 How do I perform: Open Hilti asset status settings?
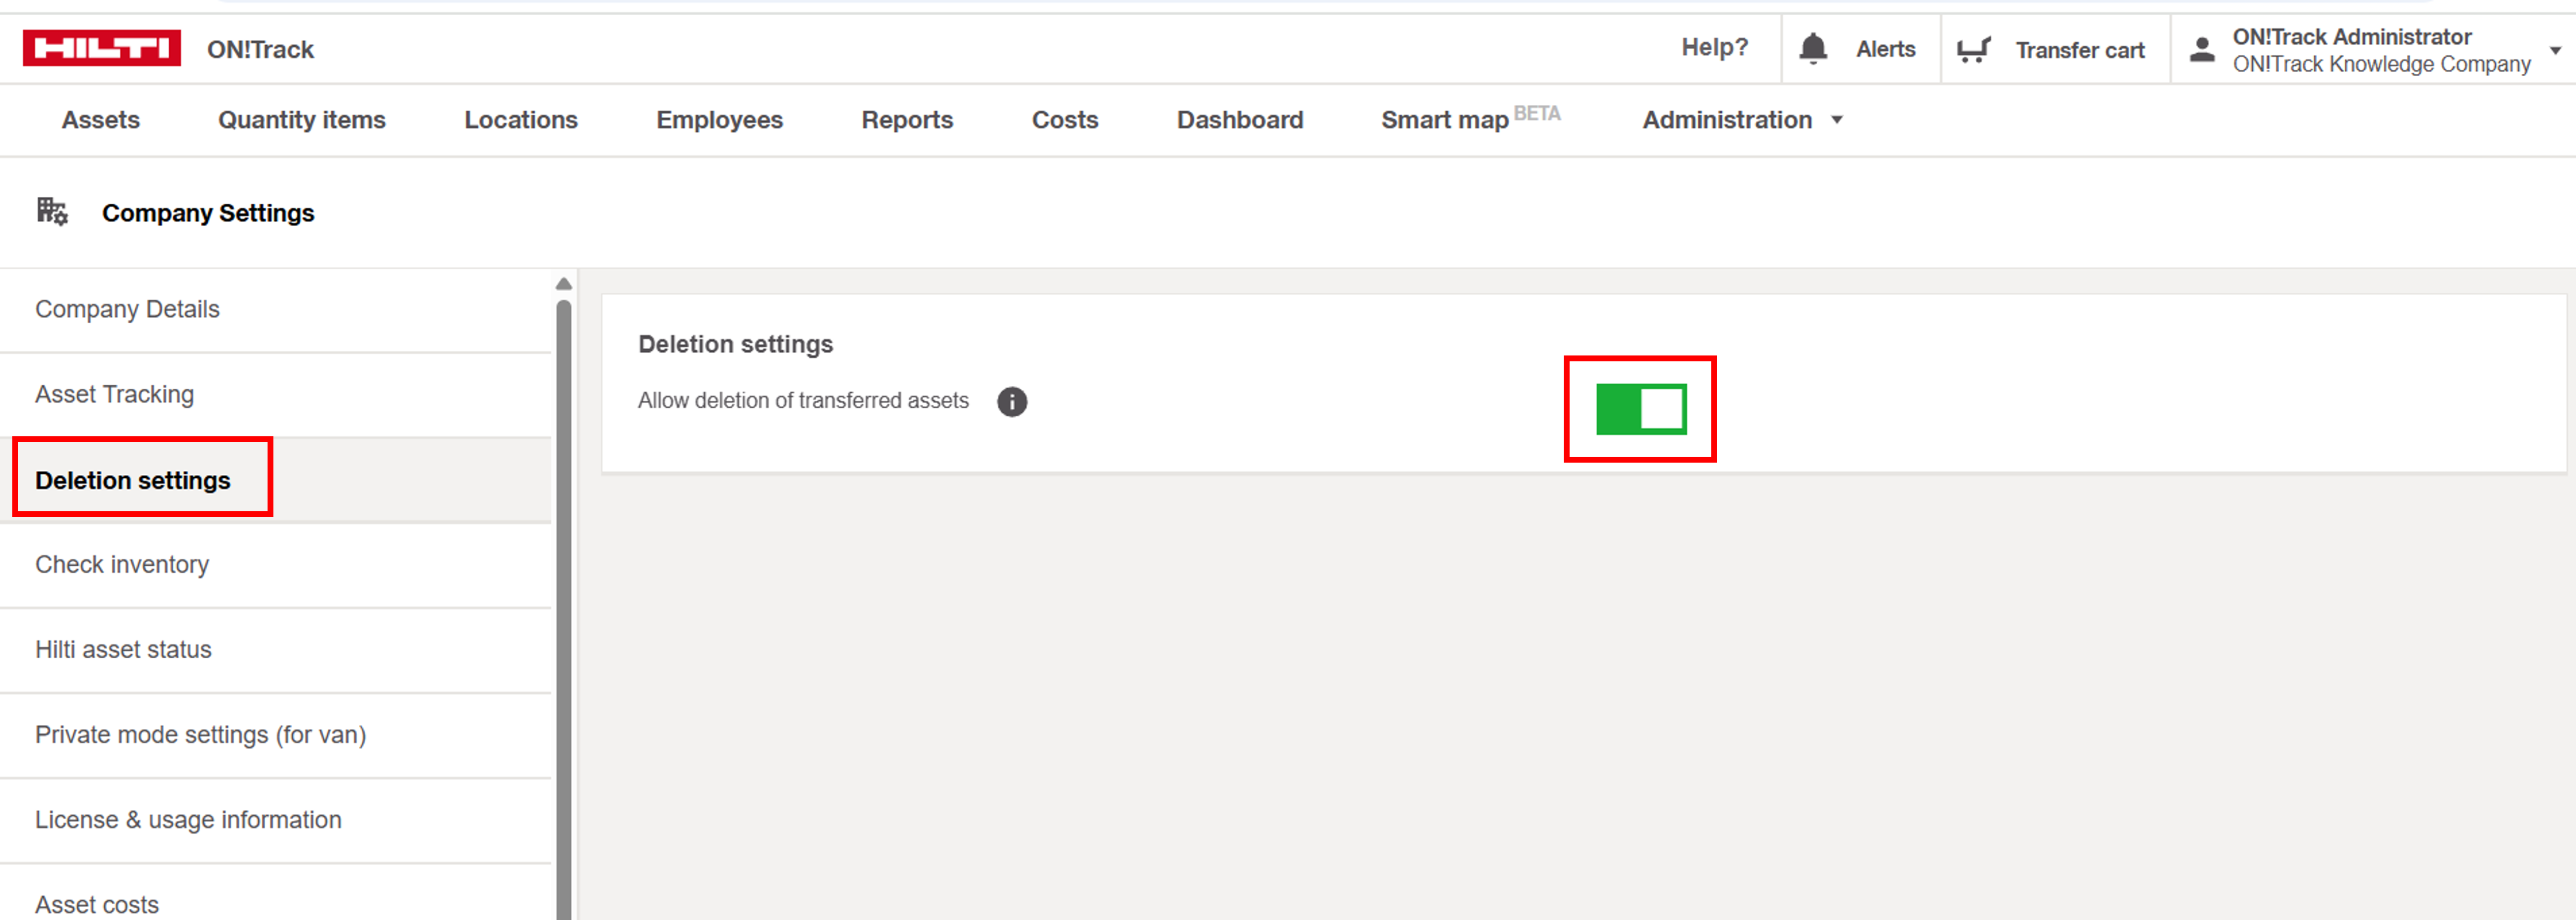point(123,649)
